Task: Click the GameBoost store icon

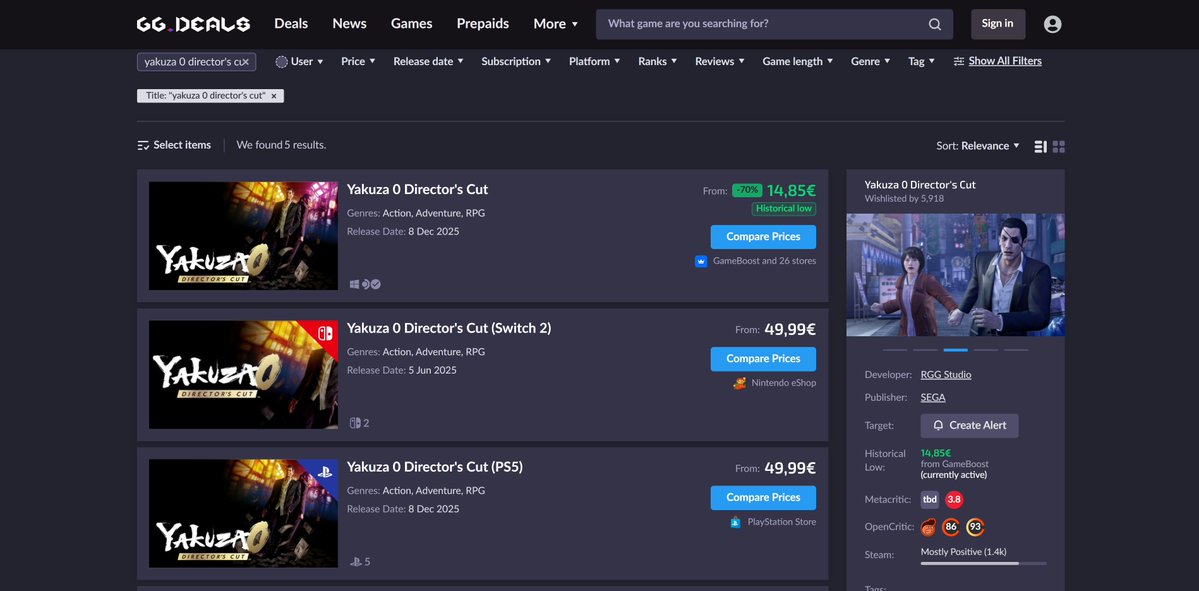Action: (700, 261)
